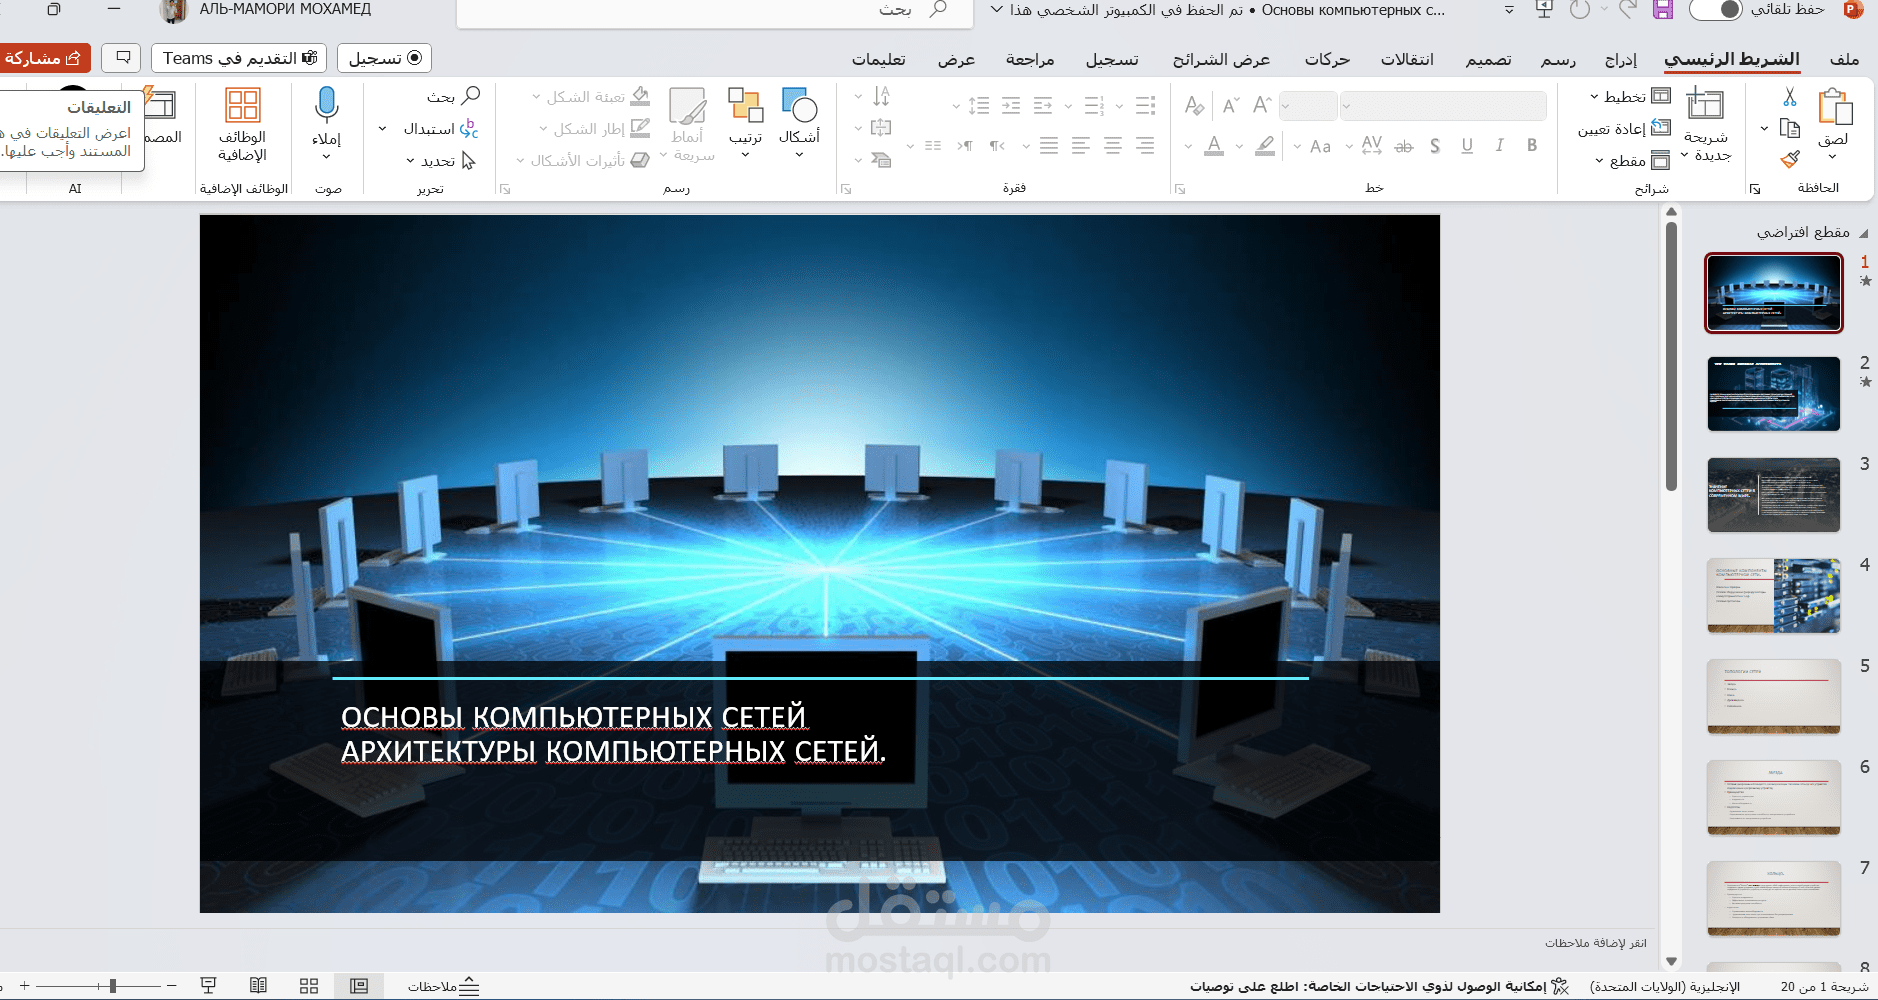
Task: Click the zoom slider in status bar
Action: (98, 986)
